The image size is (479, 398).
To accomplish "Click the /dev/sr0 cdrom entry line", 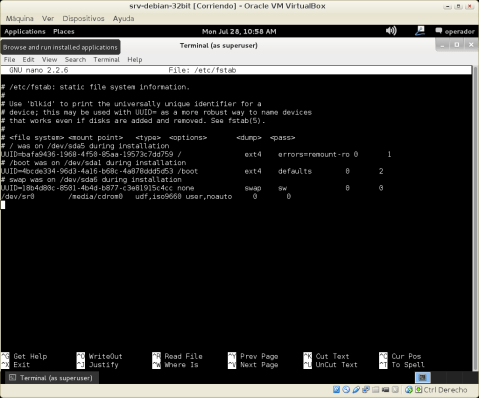I will (146, 196).
